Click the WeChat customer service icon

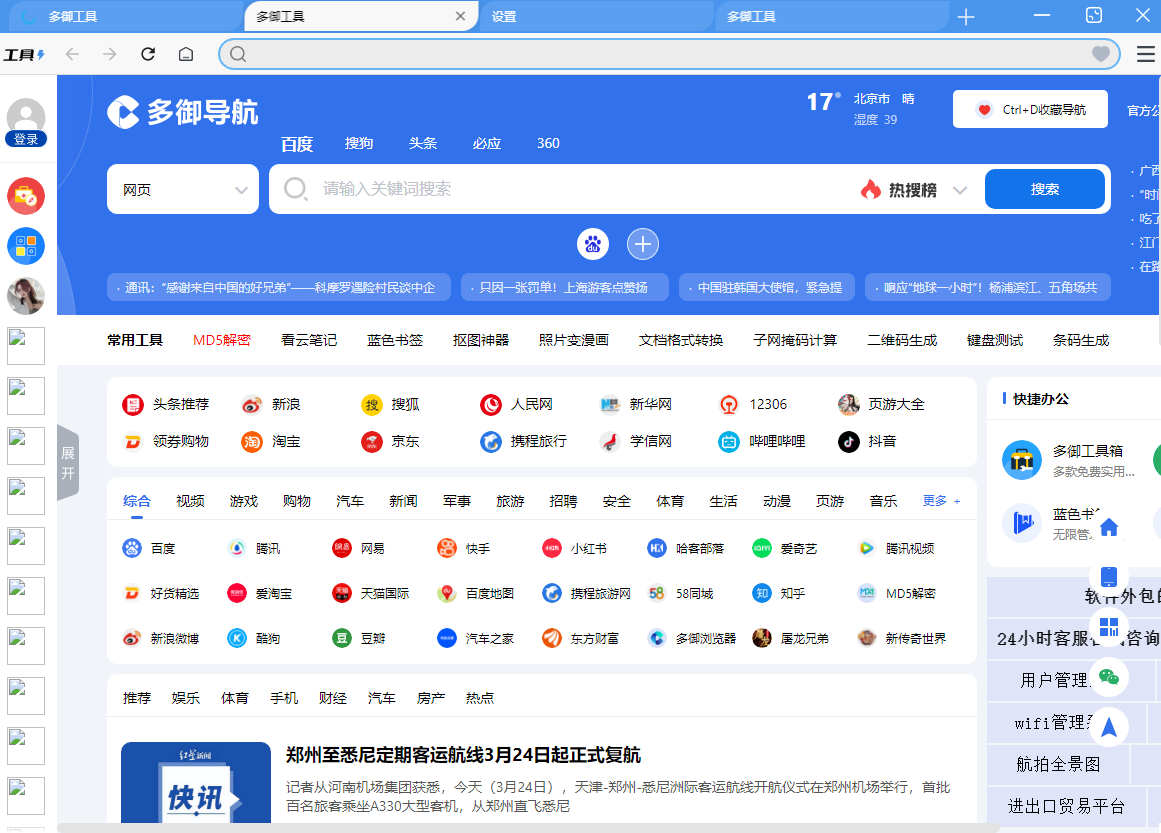tap(1110, 677)
